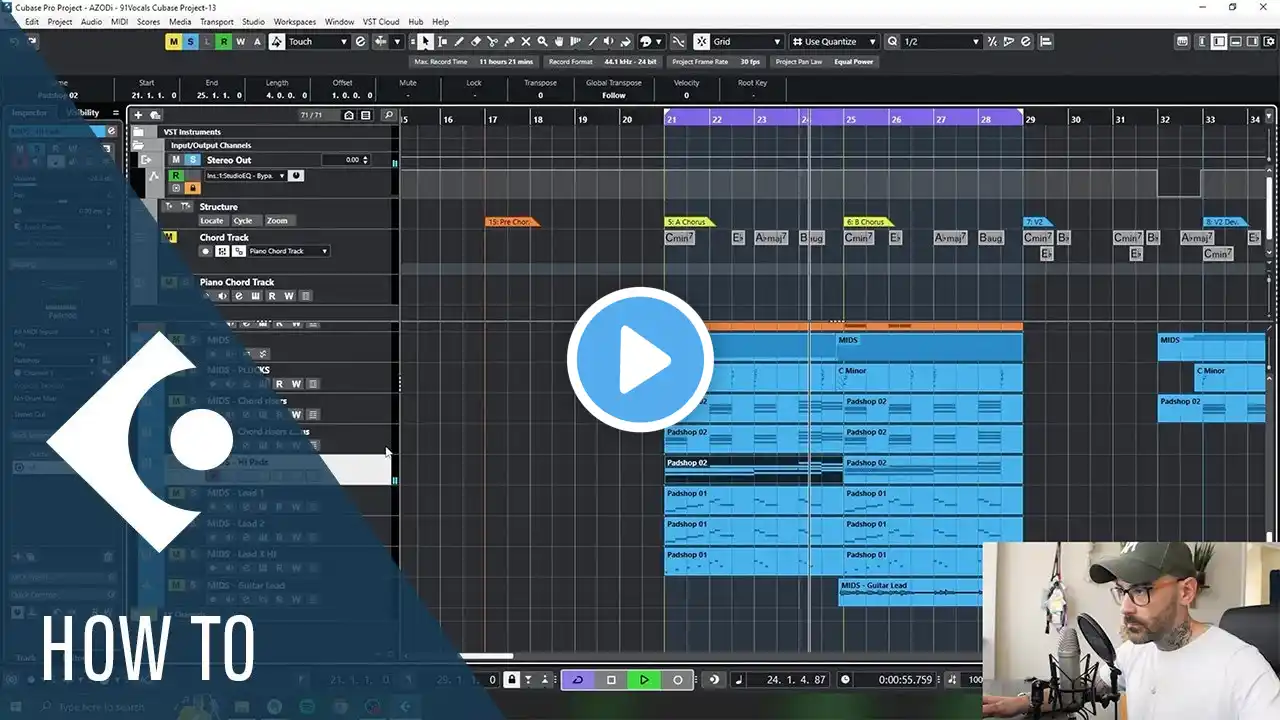The width and height of the screenshot is (1280, 720).
Task: Toggle Solo on Stereo Out track
Action: (192, 160)
